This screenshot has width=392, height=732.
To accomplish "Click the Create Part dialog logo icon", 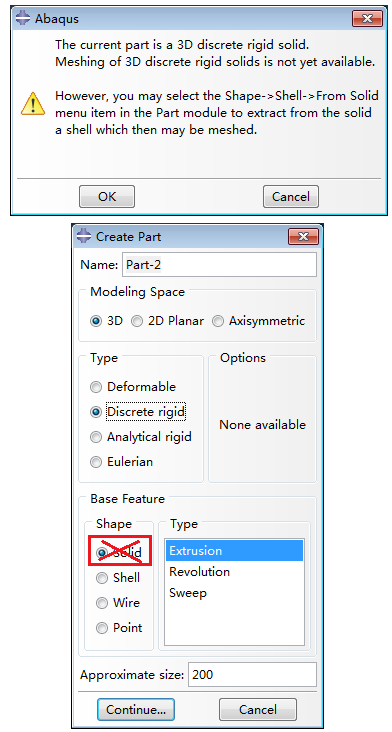I will [84, 236].
